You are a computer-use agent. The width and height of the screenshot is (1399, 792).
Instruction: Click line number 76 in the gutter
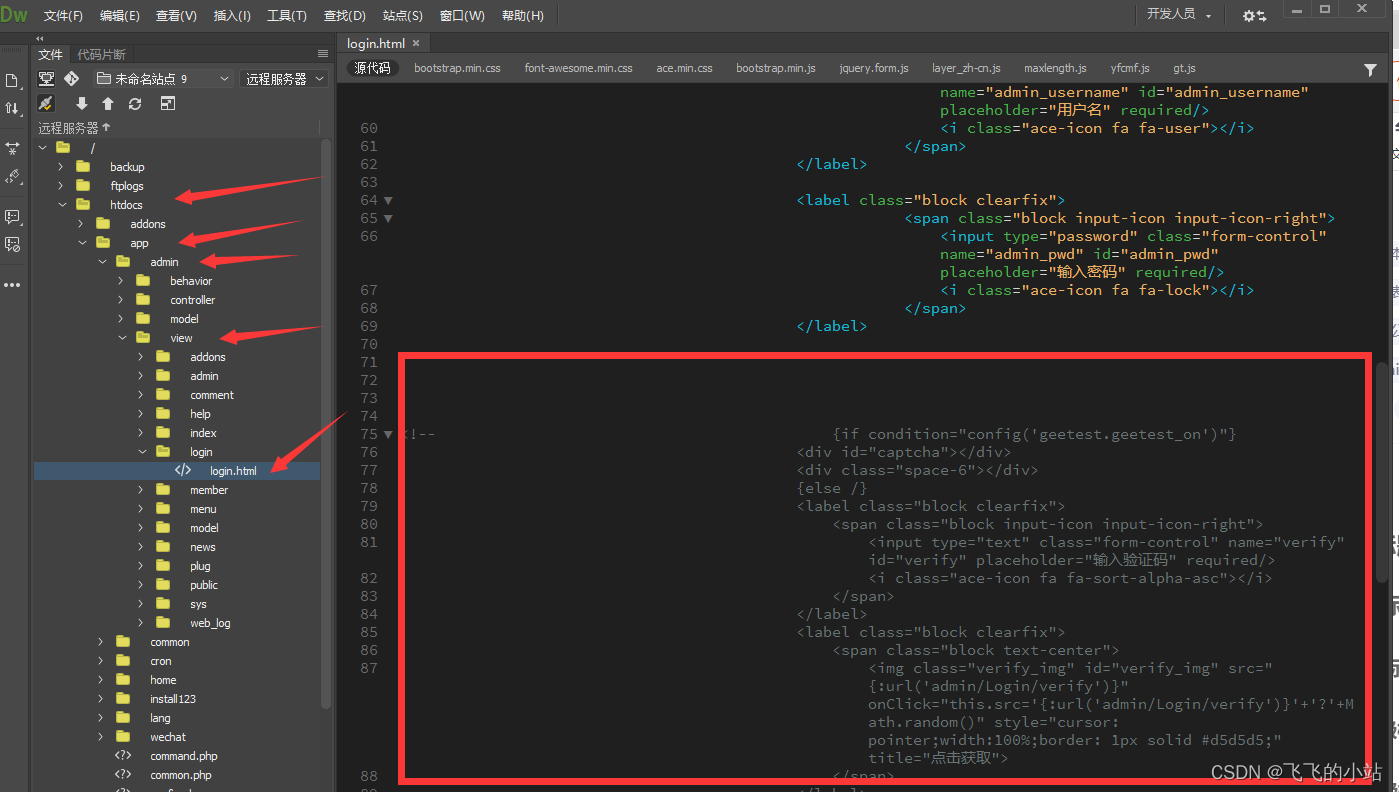pos(369,452)
